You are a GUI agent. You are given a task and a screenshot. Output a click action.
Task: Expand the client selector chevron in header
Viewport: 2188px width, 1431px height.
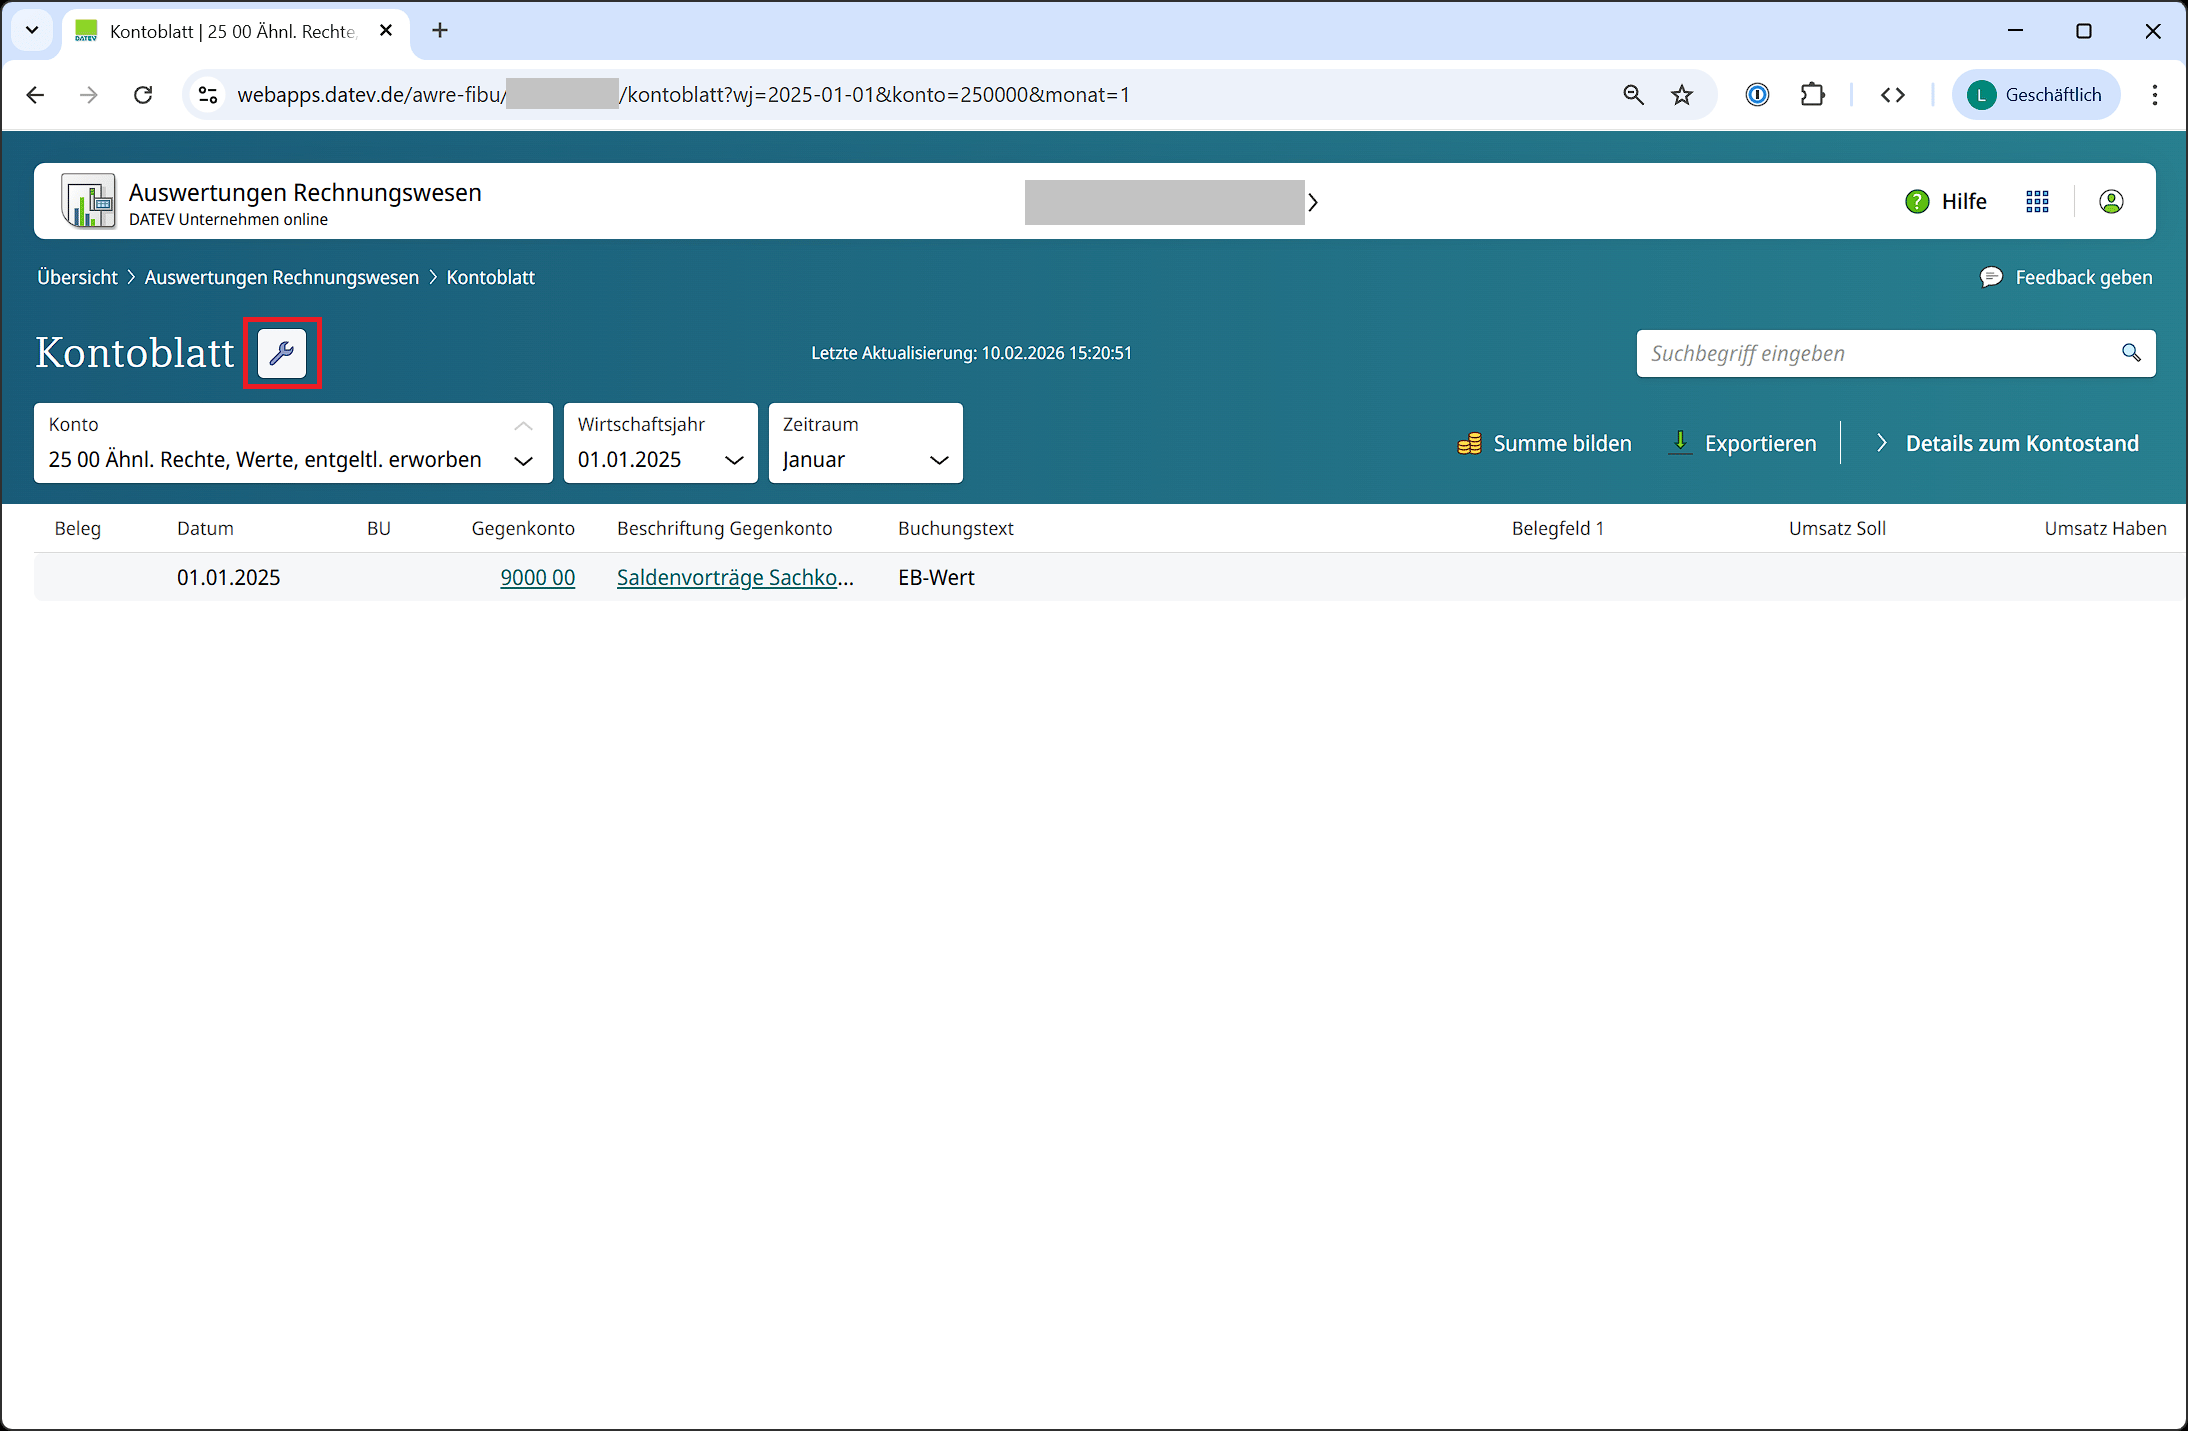tap(1313, 202)
